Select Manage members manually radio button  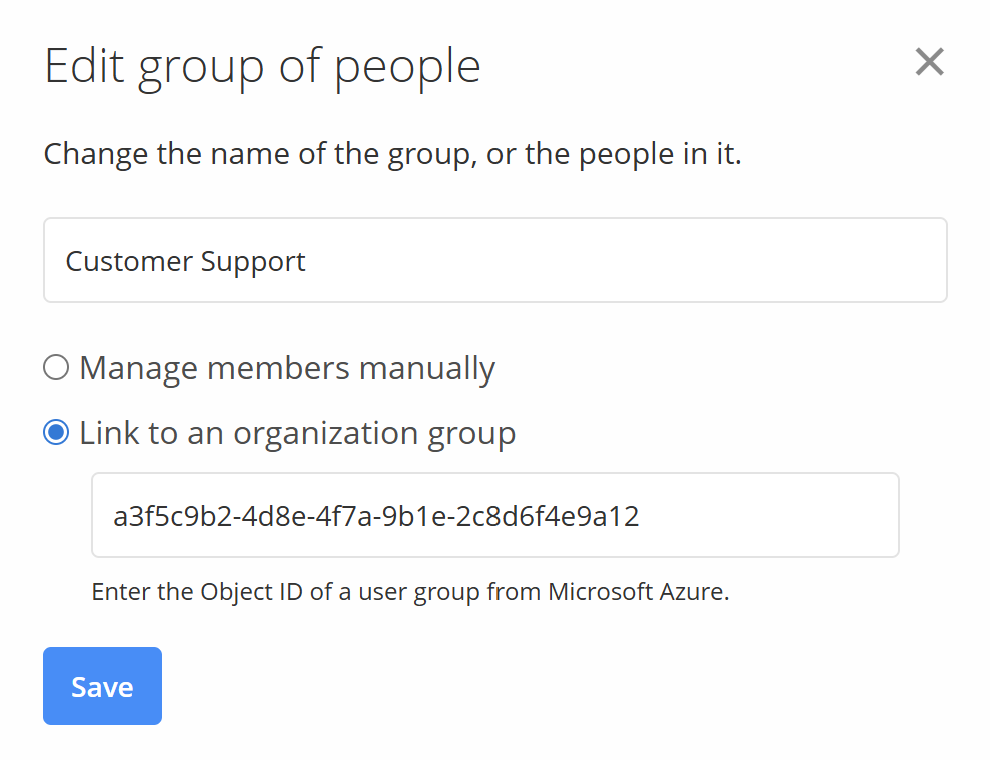tap(56, 368)
